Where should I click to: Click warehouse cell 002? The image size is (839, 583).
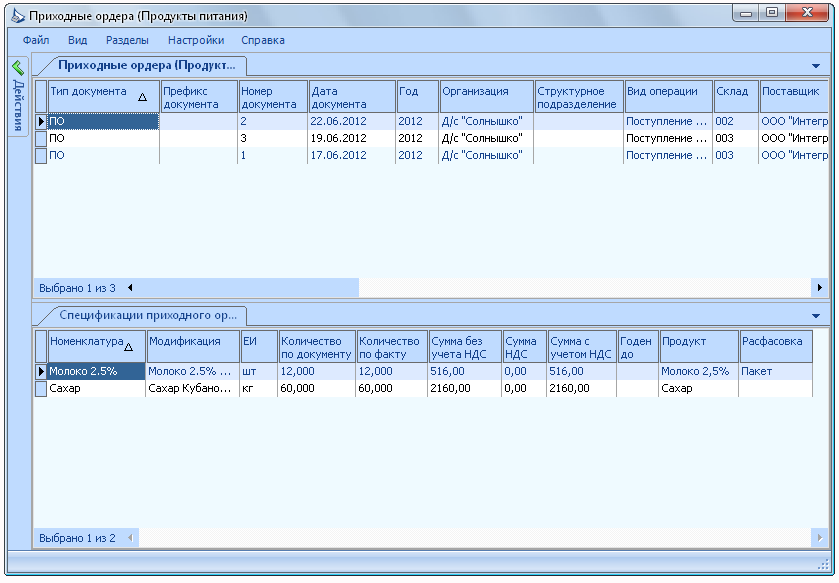(x=735, y=121)
